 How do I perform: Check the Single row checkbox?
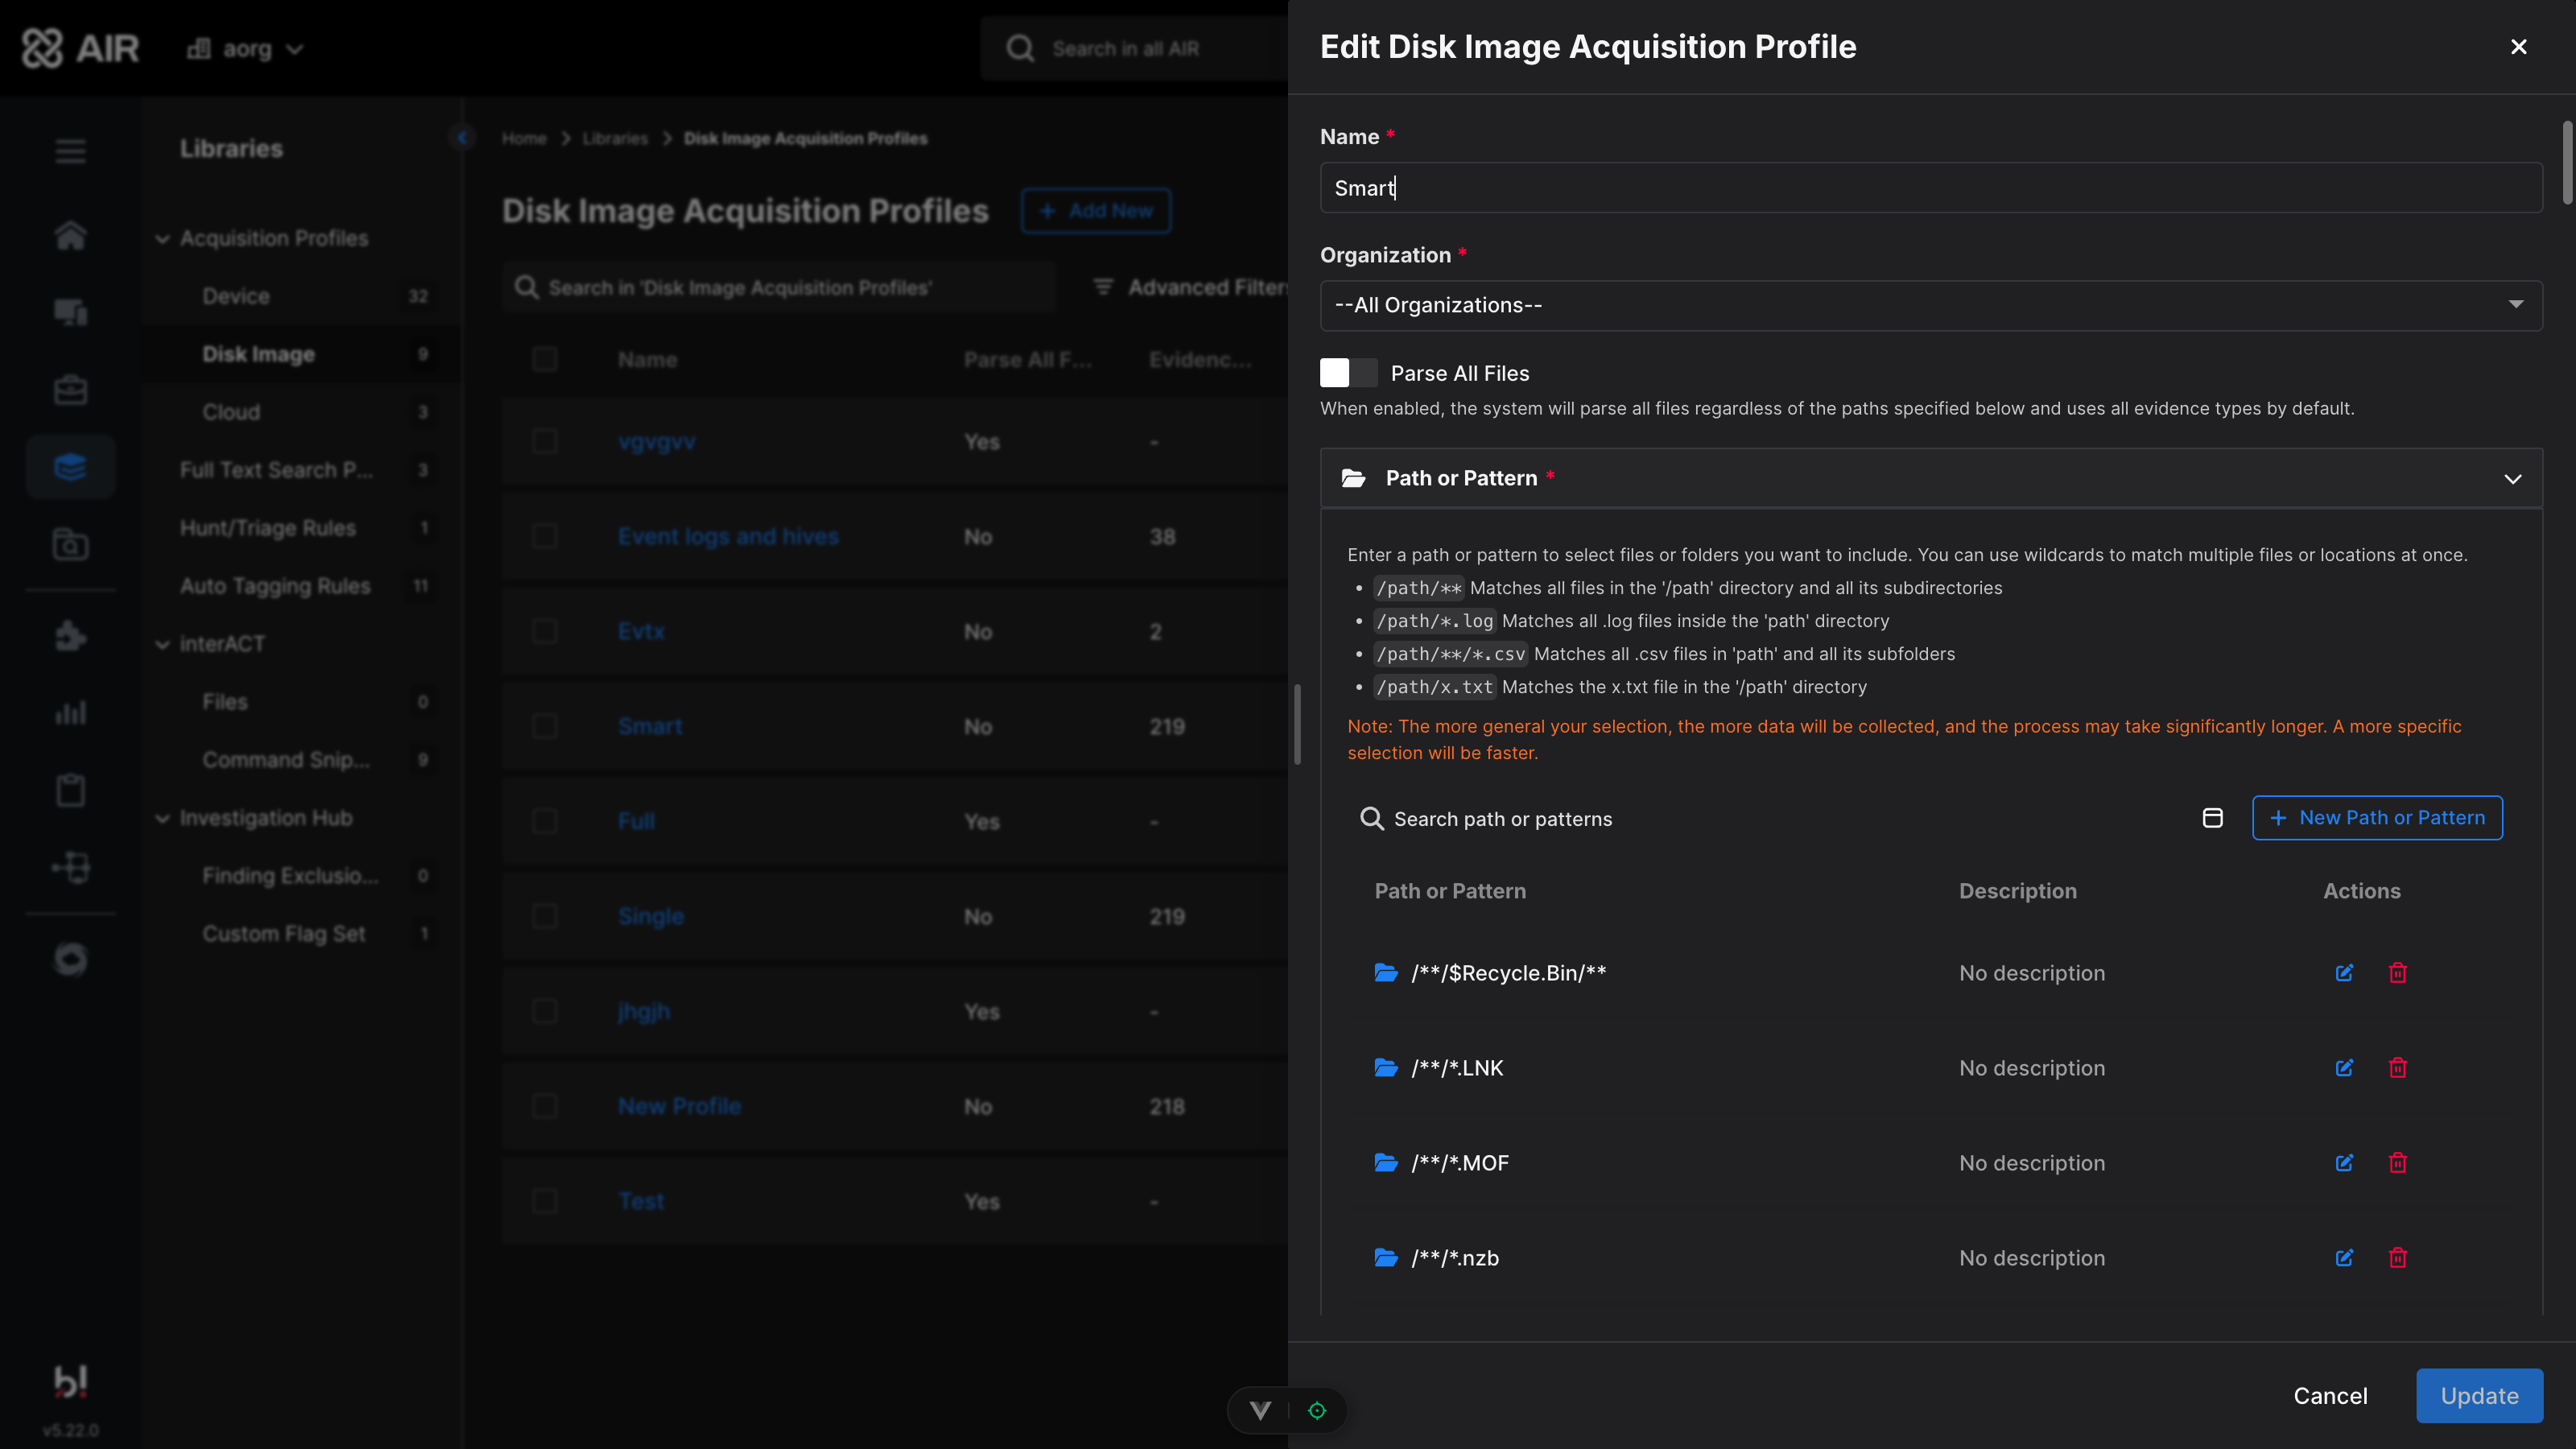544,916
